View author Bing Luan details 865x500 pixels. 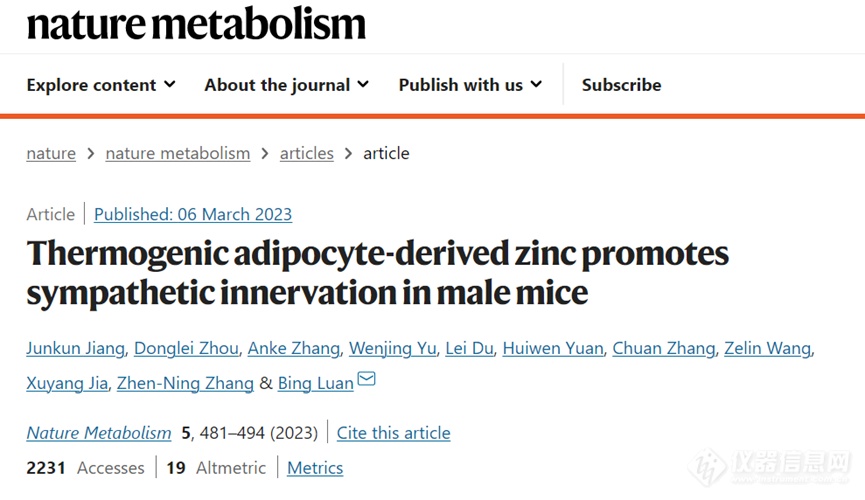pyautogui.click(x=315, y=383)
